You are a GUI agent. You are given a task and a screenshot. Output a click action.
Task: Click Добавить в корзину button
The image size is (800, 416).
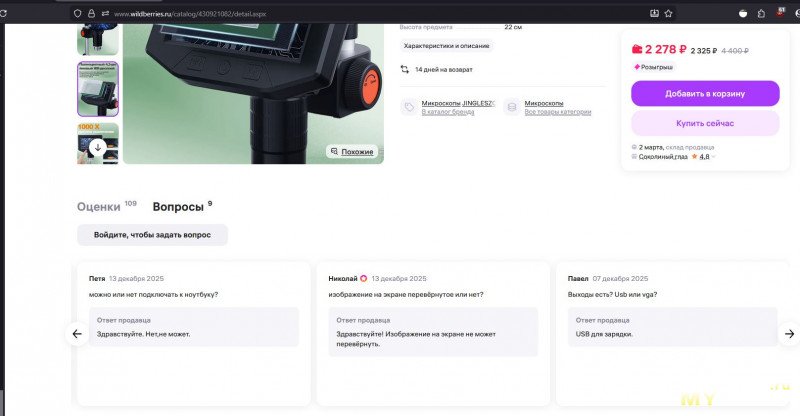[705, 94]
